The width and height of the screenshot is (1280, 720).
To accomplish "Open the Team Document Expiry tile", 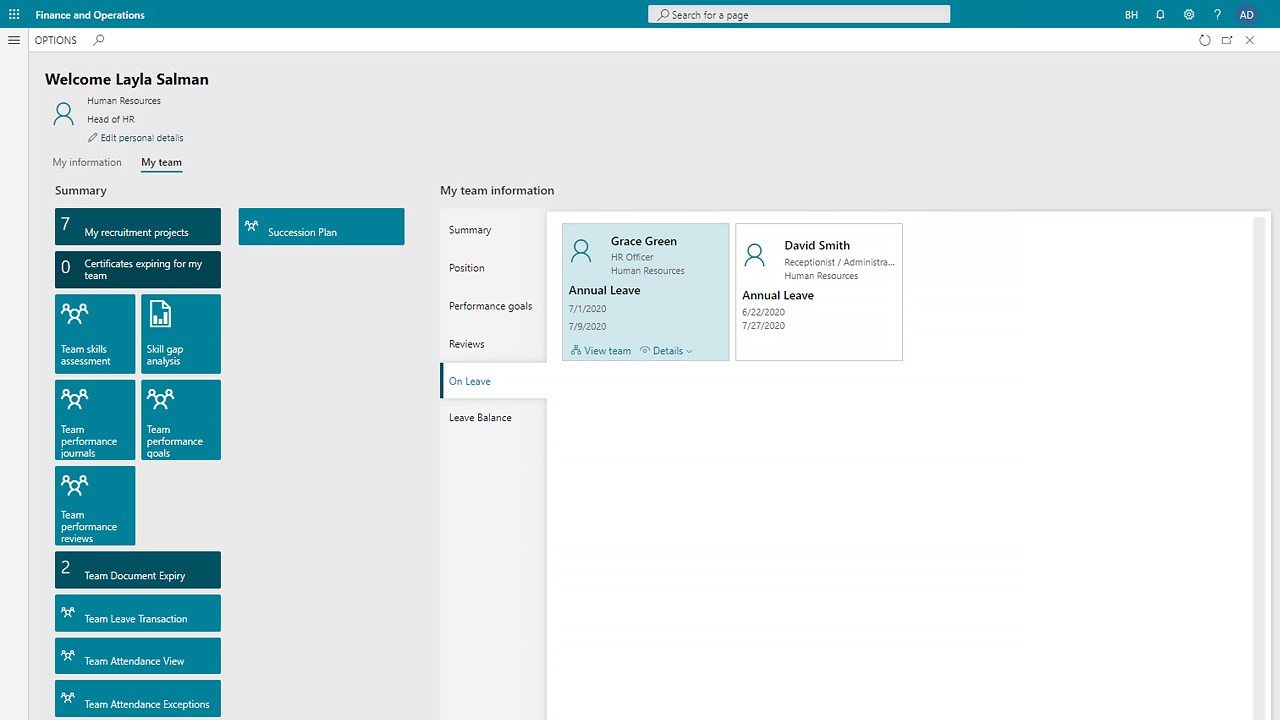I will (138, 570).
